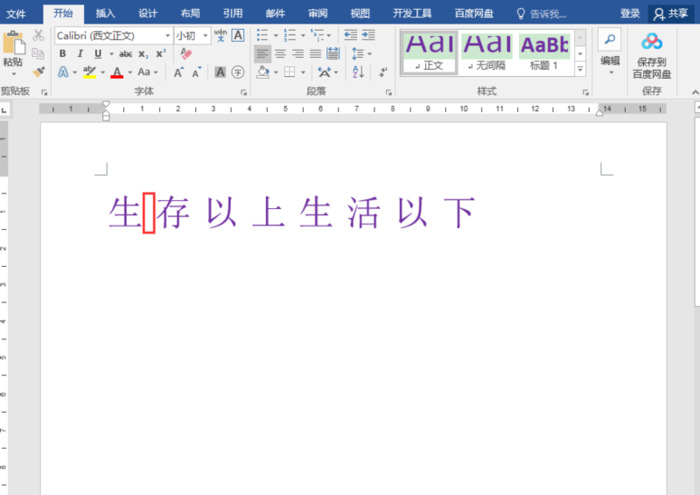
Task: Apply the 标题 1 style
Action: (x=544, y=53)
